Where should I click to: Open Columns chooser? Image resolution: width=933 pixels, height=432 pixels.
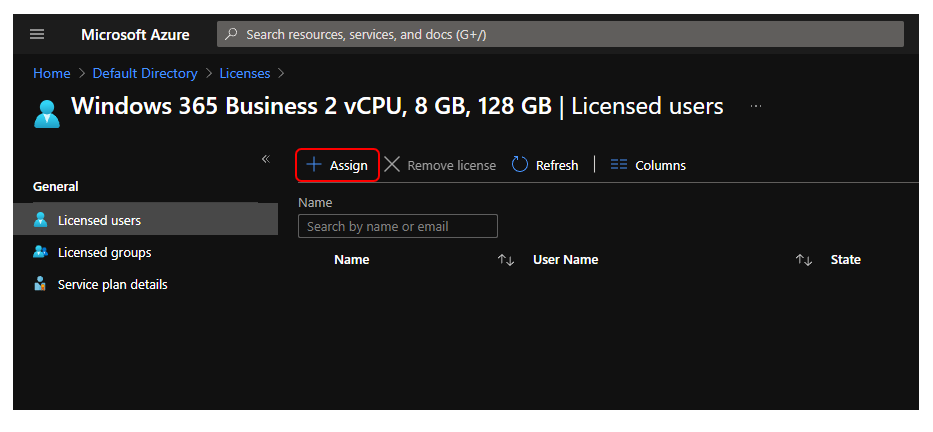(648, 165)
